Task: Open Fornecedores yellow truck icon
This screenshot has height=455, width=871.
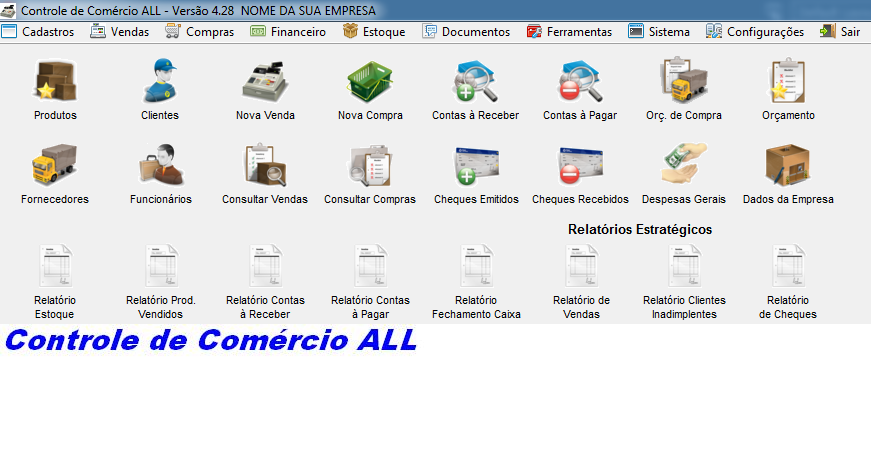Action: [x=54, y=164]
